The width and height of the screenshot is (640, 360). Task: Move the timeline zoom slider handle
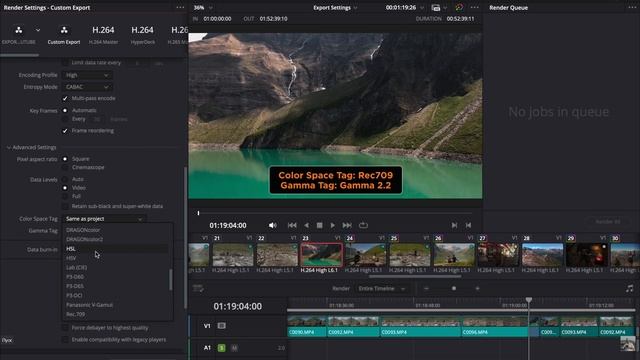tap(453, 289)
